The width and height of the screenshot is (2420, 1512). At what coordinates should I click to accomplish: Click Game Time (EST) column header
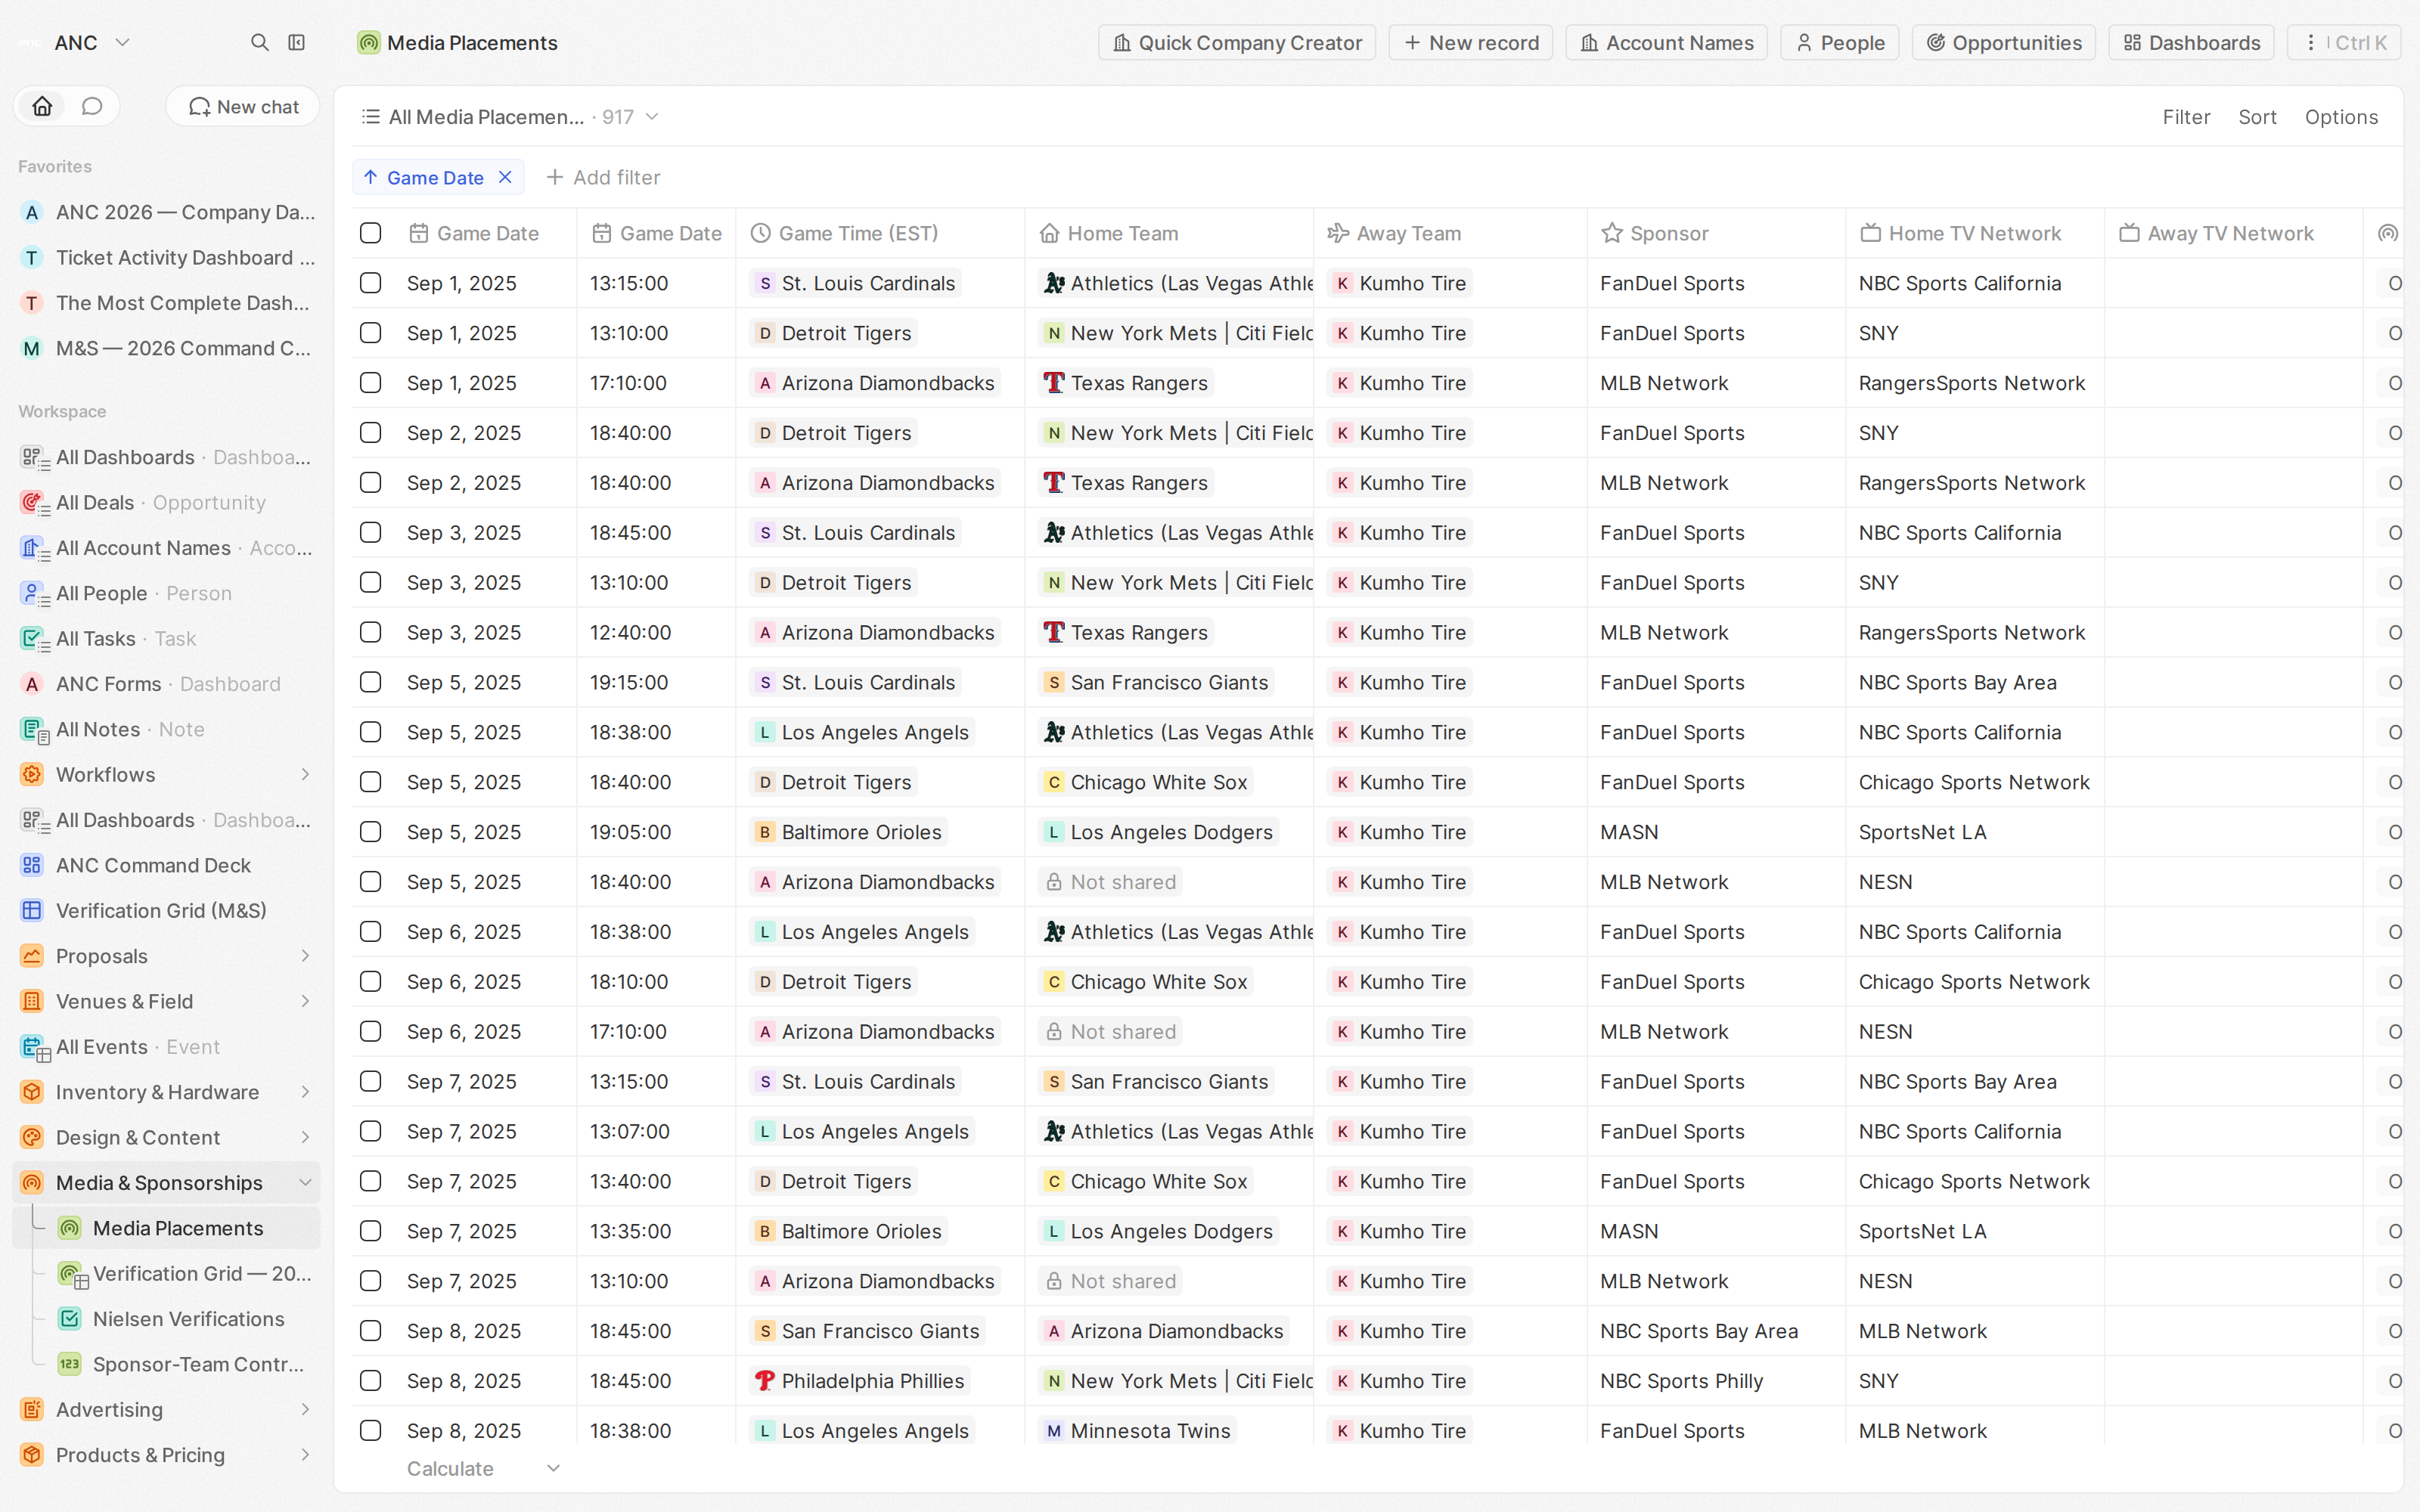(x=880, y=233)
